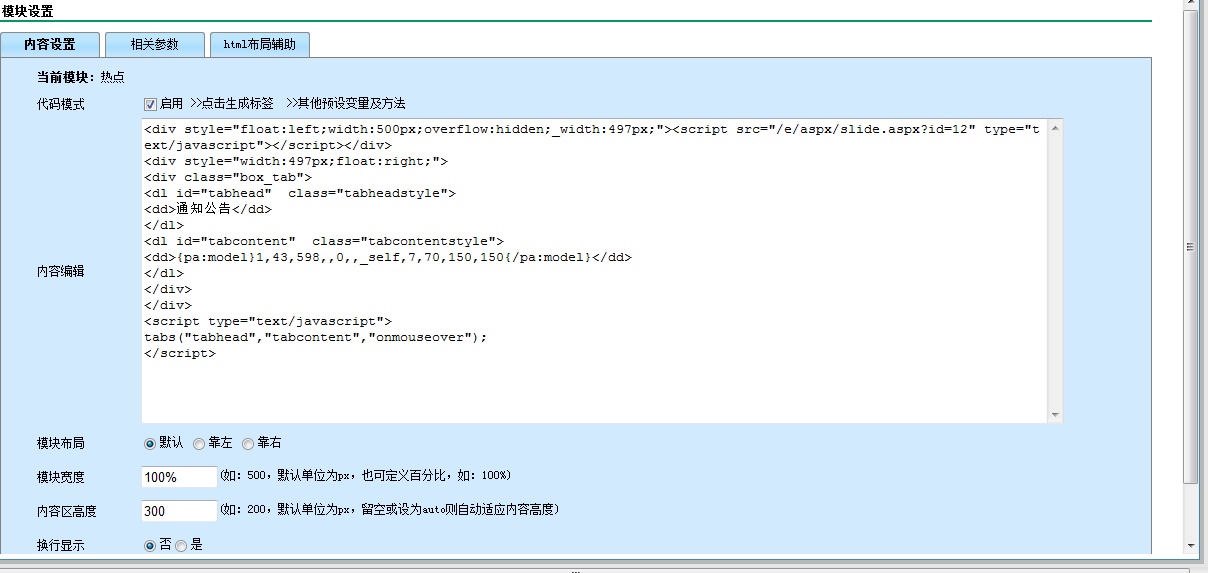The width and height of the screenshot is (1208, 573).
Task: Click the textarea scrollbar up arrow
Action: tap(1055, 127)
